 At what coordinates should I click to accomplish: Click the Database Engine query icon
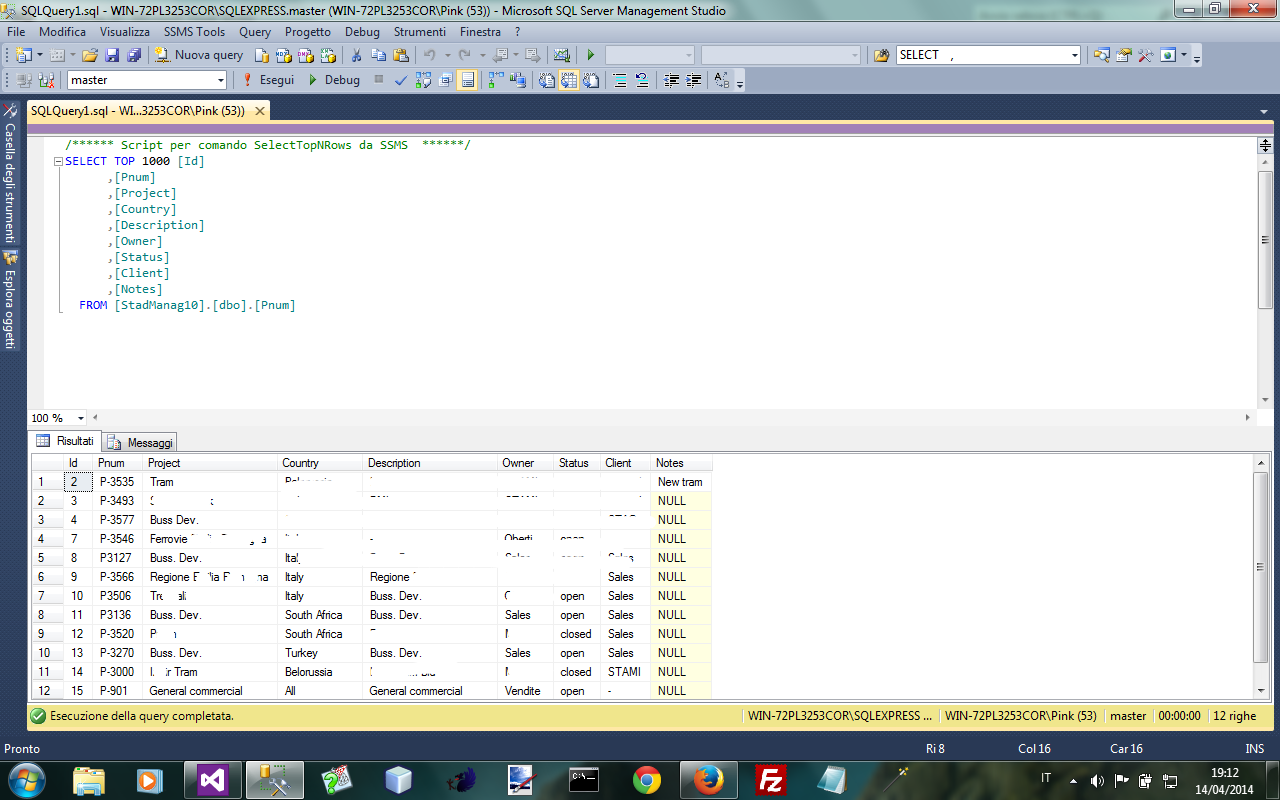click(x=261, y=55)
